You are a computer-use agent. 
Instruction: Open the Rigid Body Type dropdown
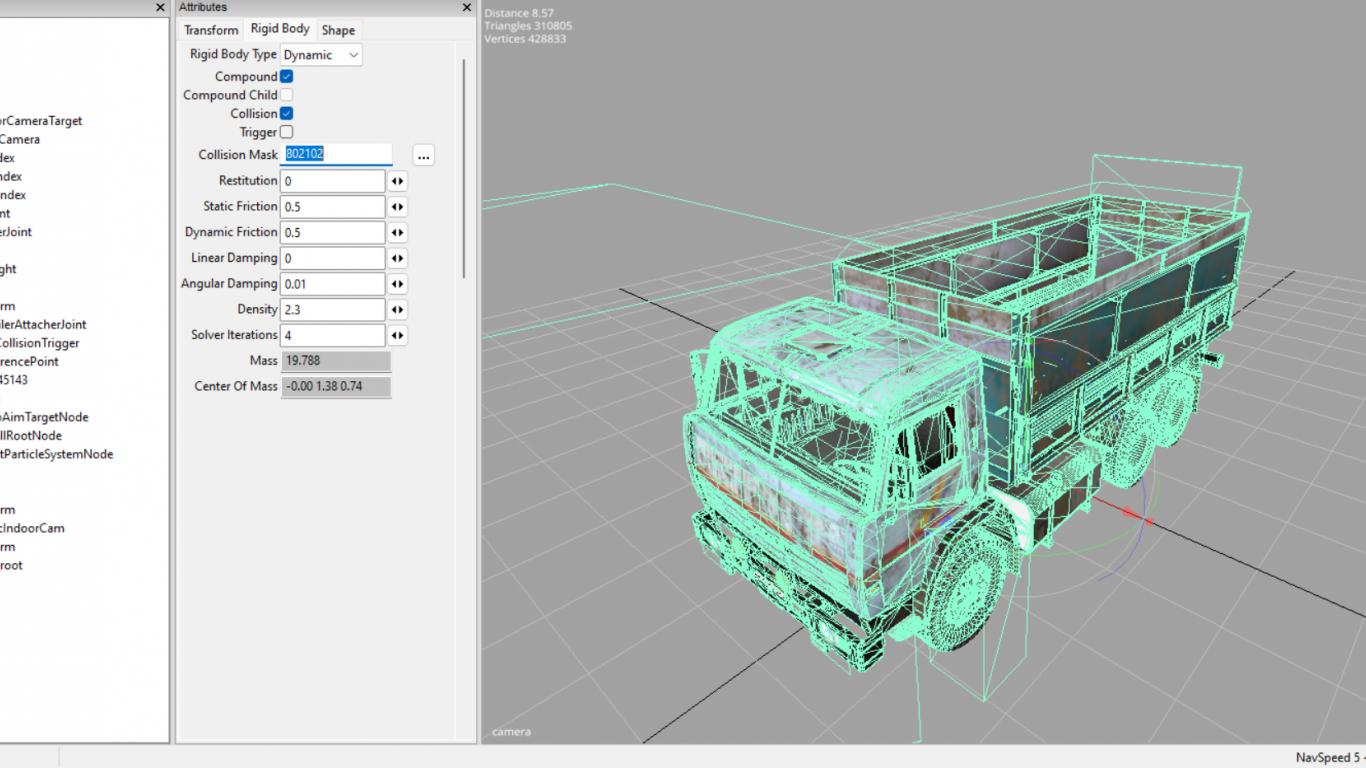(321, 55)
